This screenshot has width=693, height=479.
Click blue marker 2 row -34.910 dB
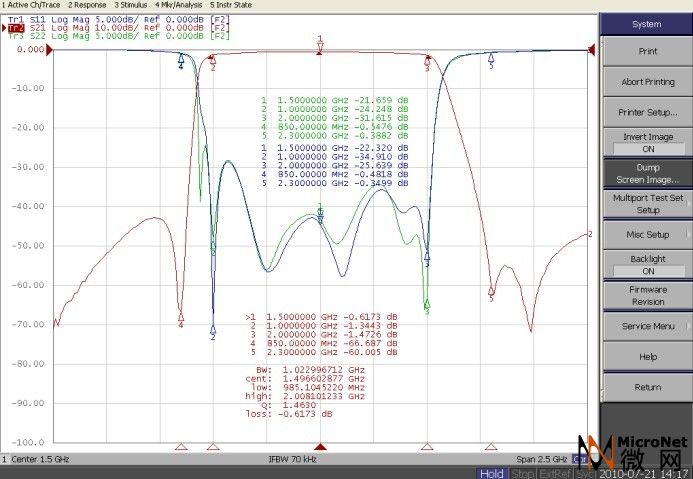(x=335, y=157)
